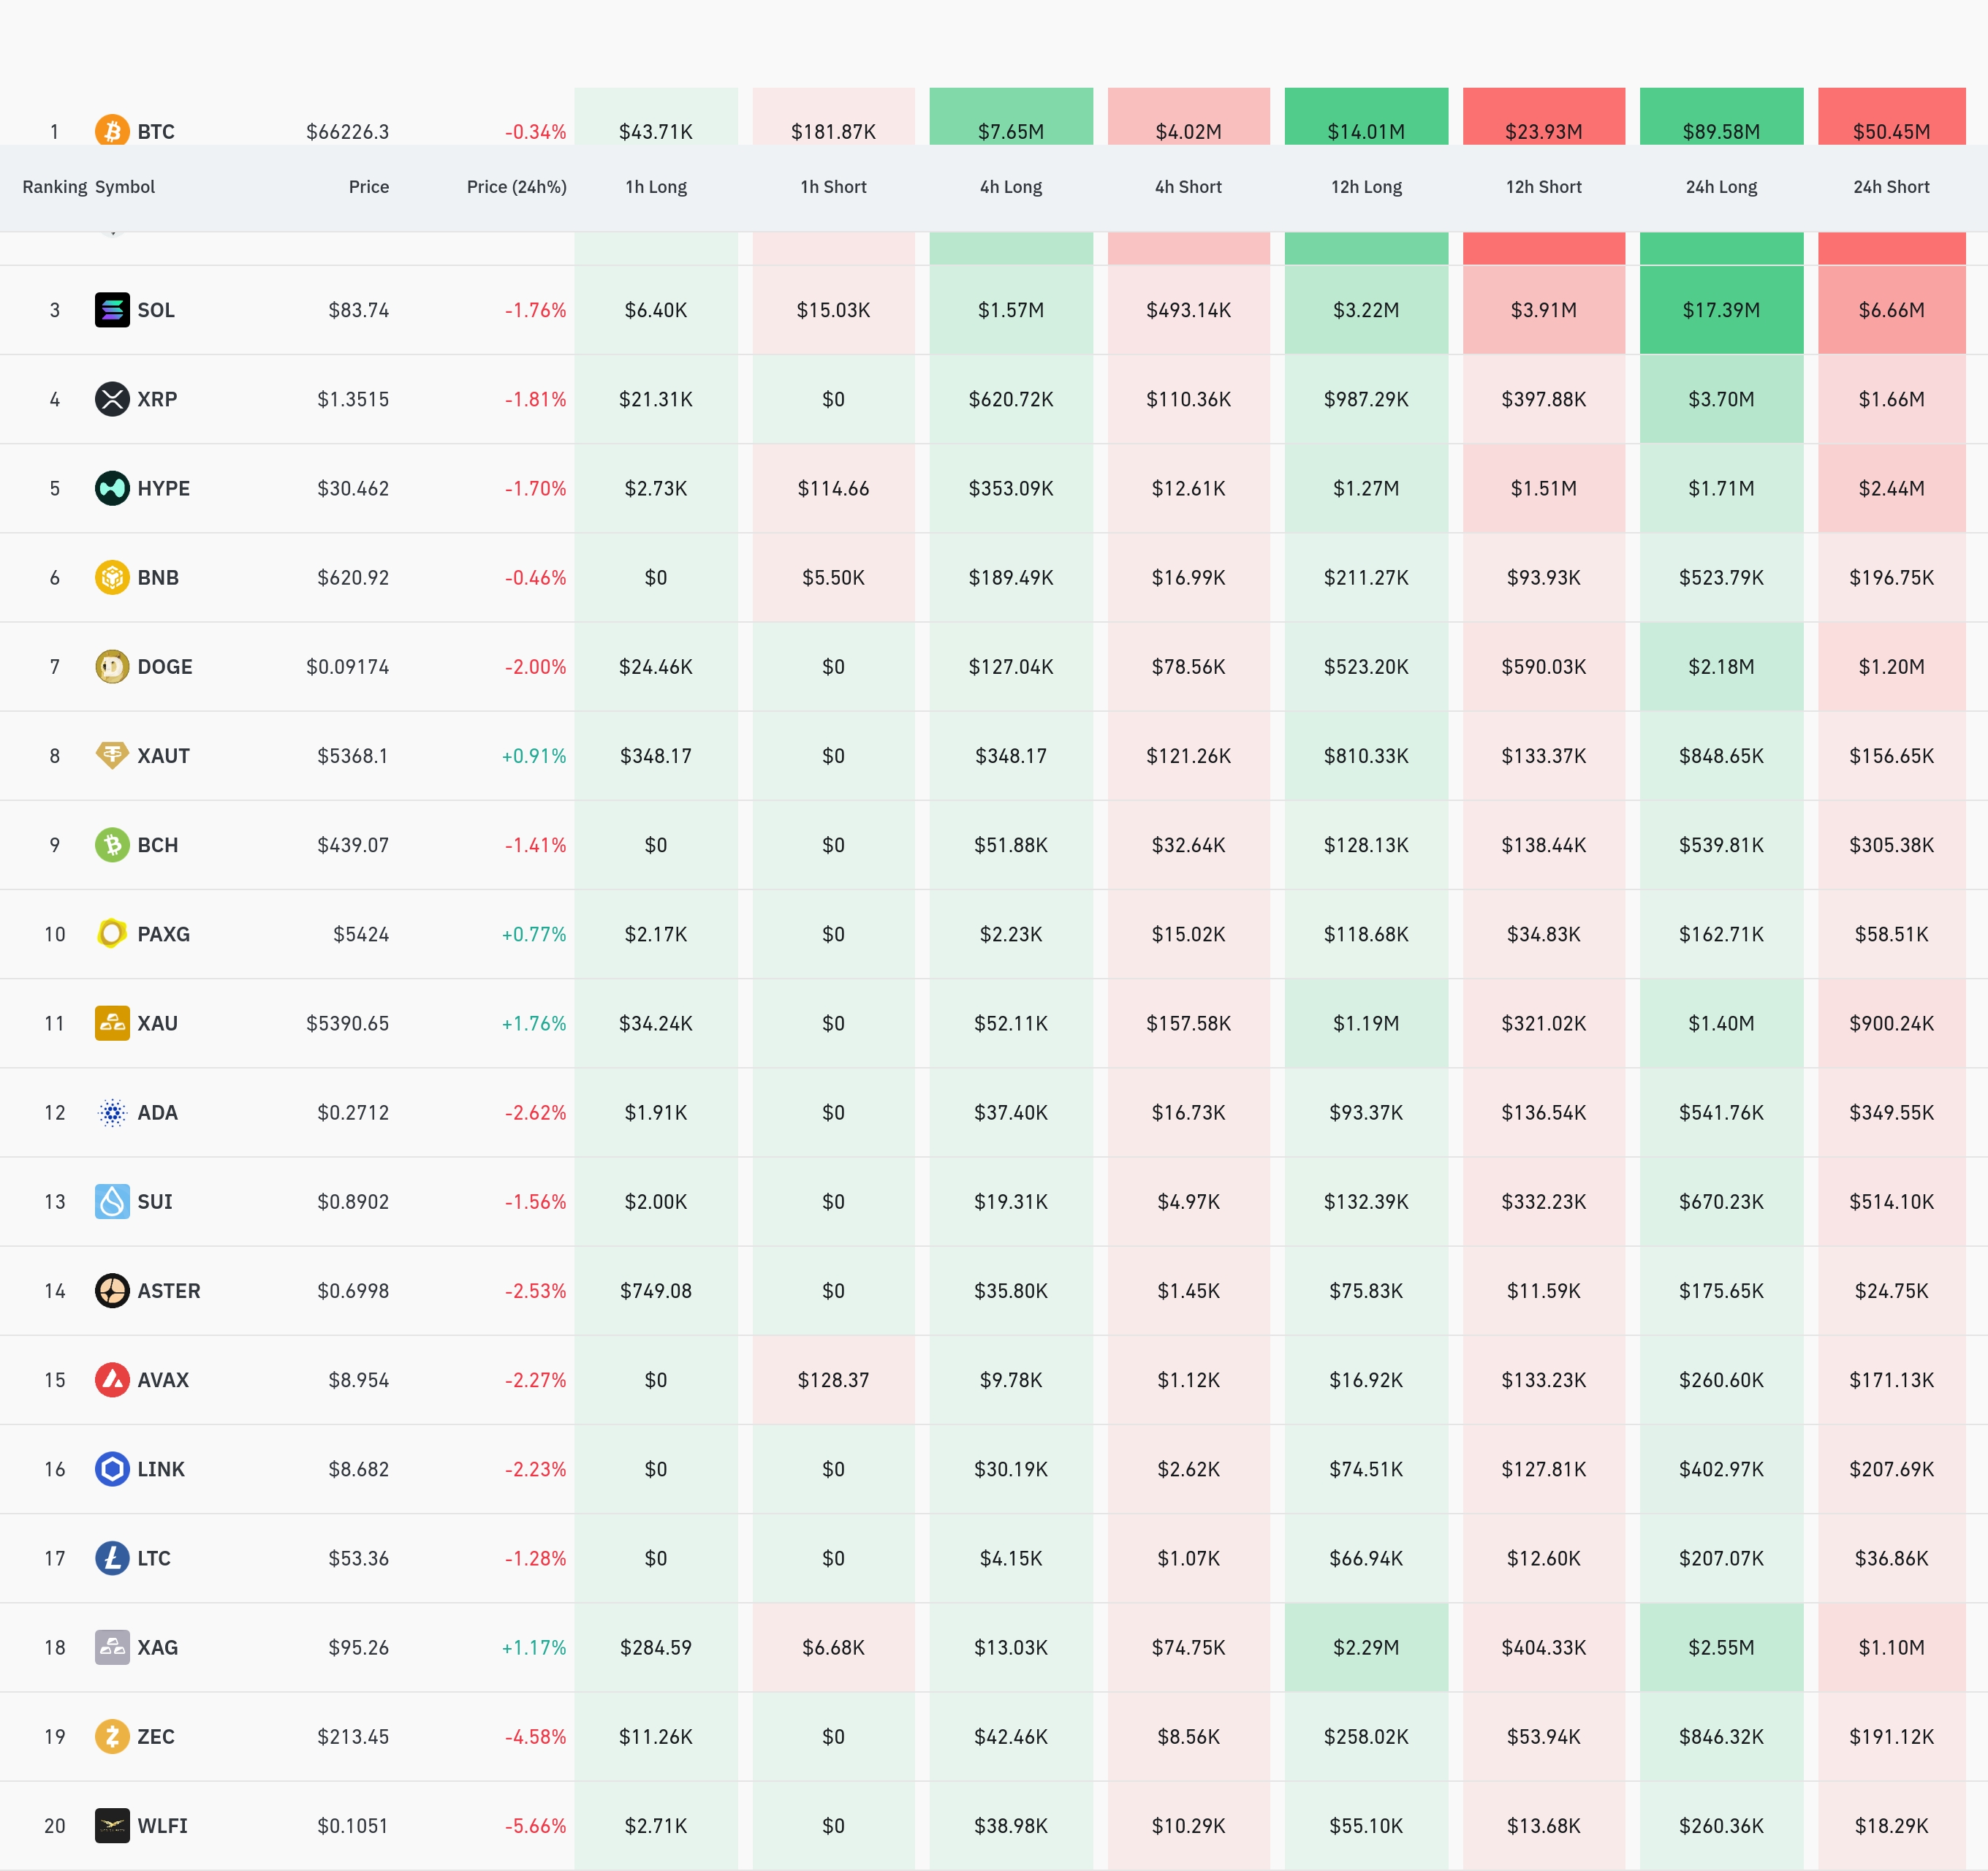1988x1871 pixels.
Task: Click SOL 24h Long cell $17.39M
Action: click(1721, 310)
